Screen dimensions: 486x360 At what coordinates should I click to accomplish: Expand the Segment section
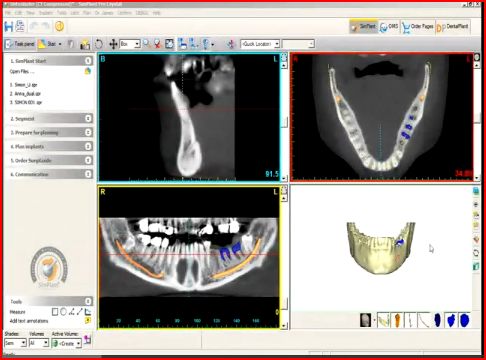[88, 118]
